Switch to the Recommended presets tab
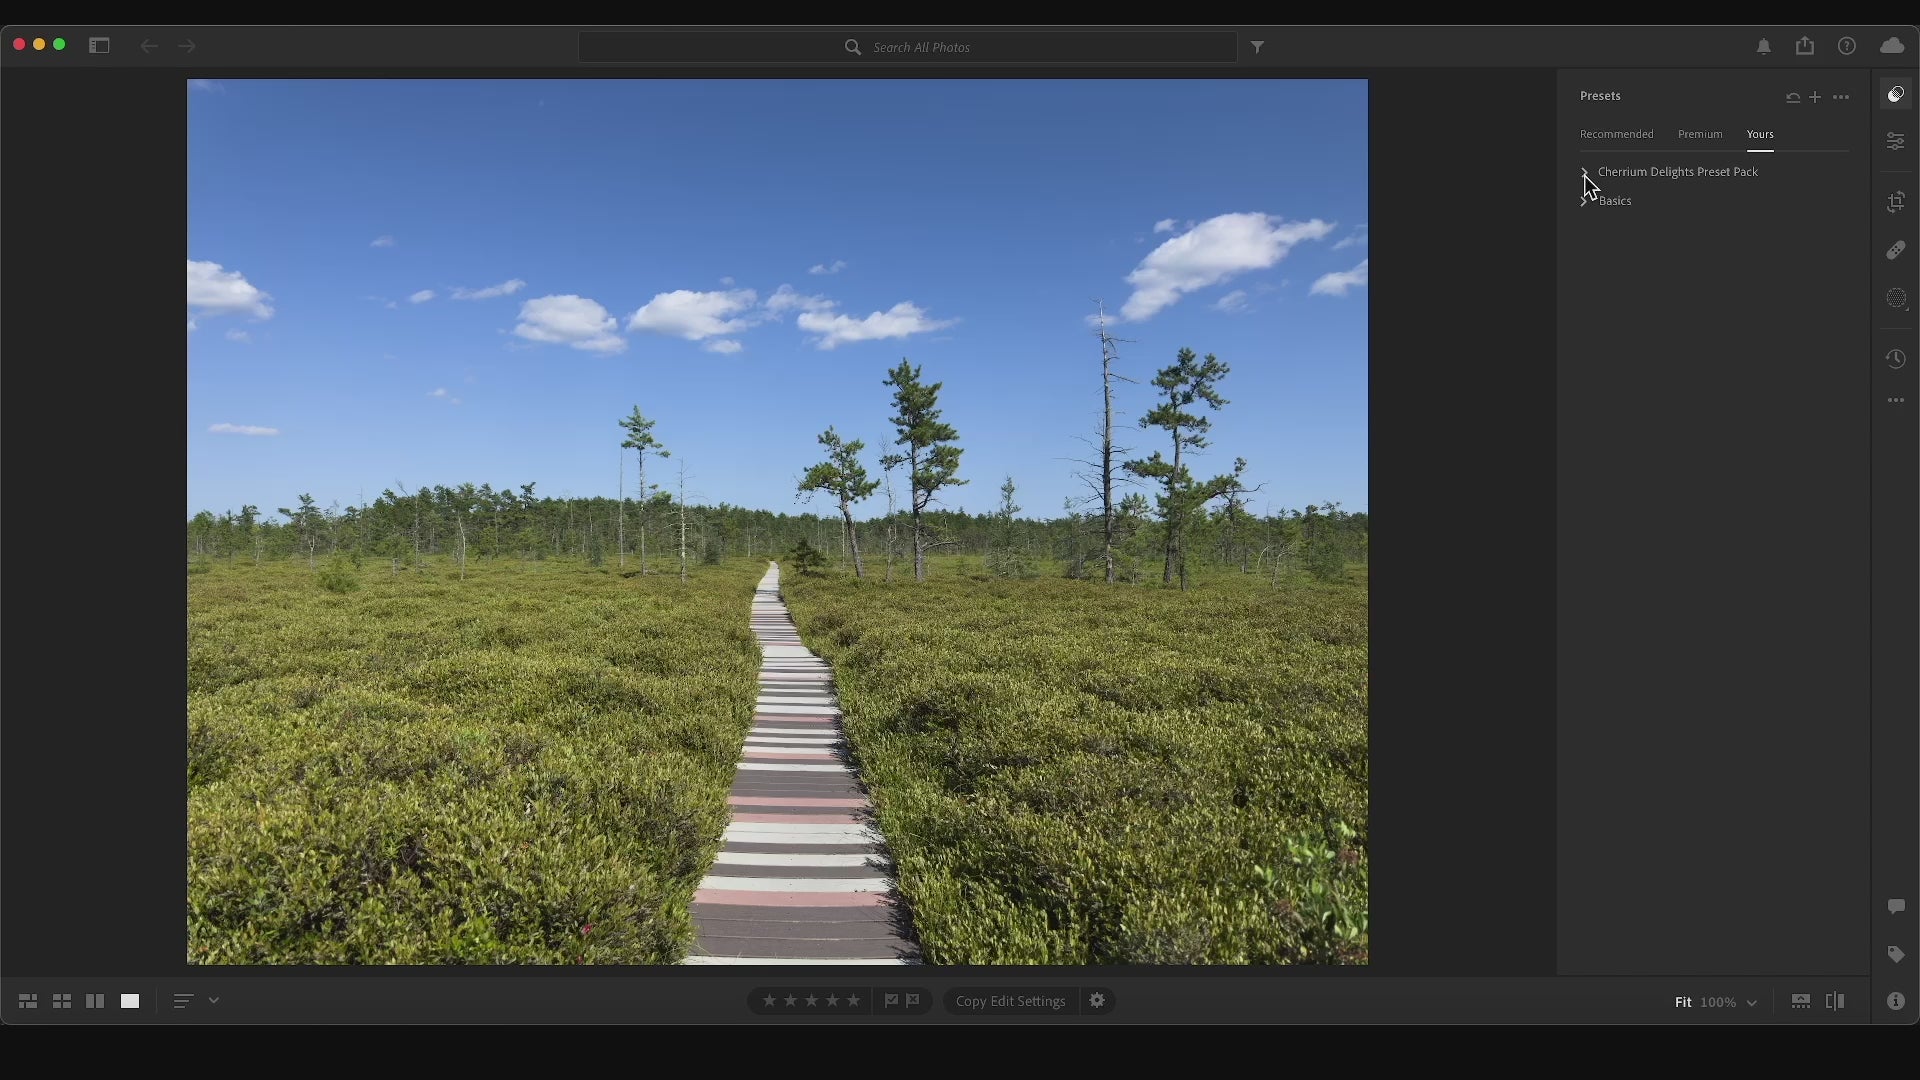This screenshot has width=1920, height=1080. coord(1616,134)
